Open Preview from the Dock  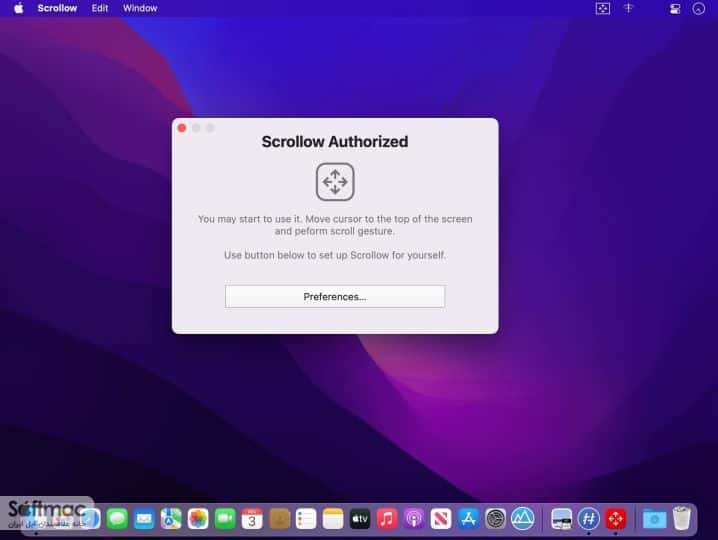[561, 519]
